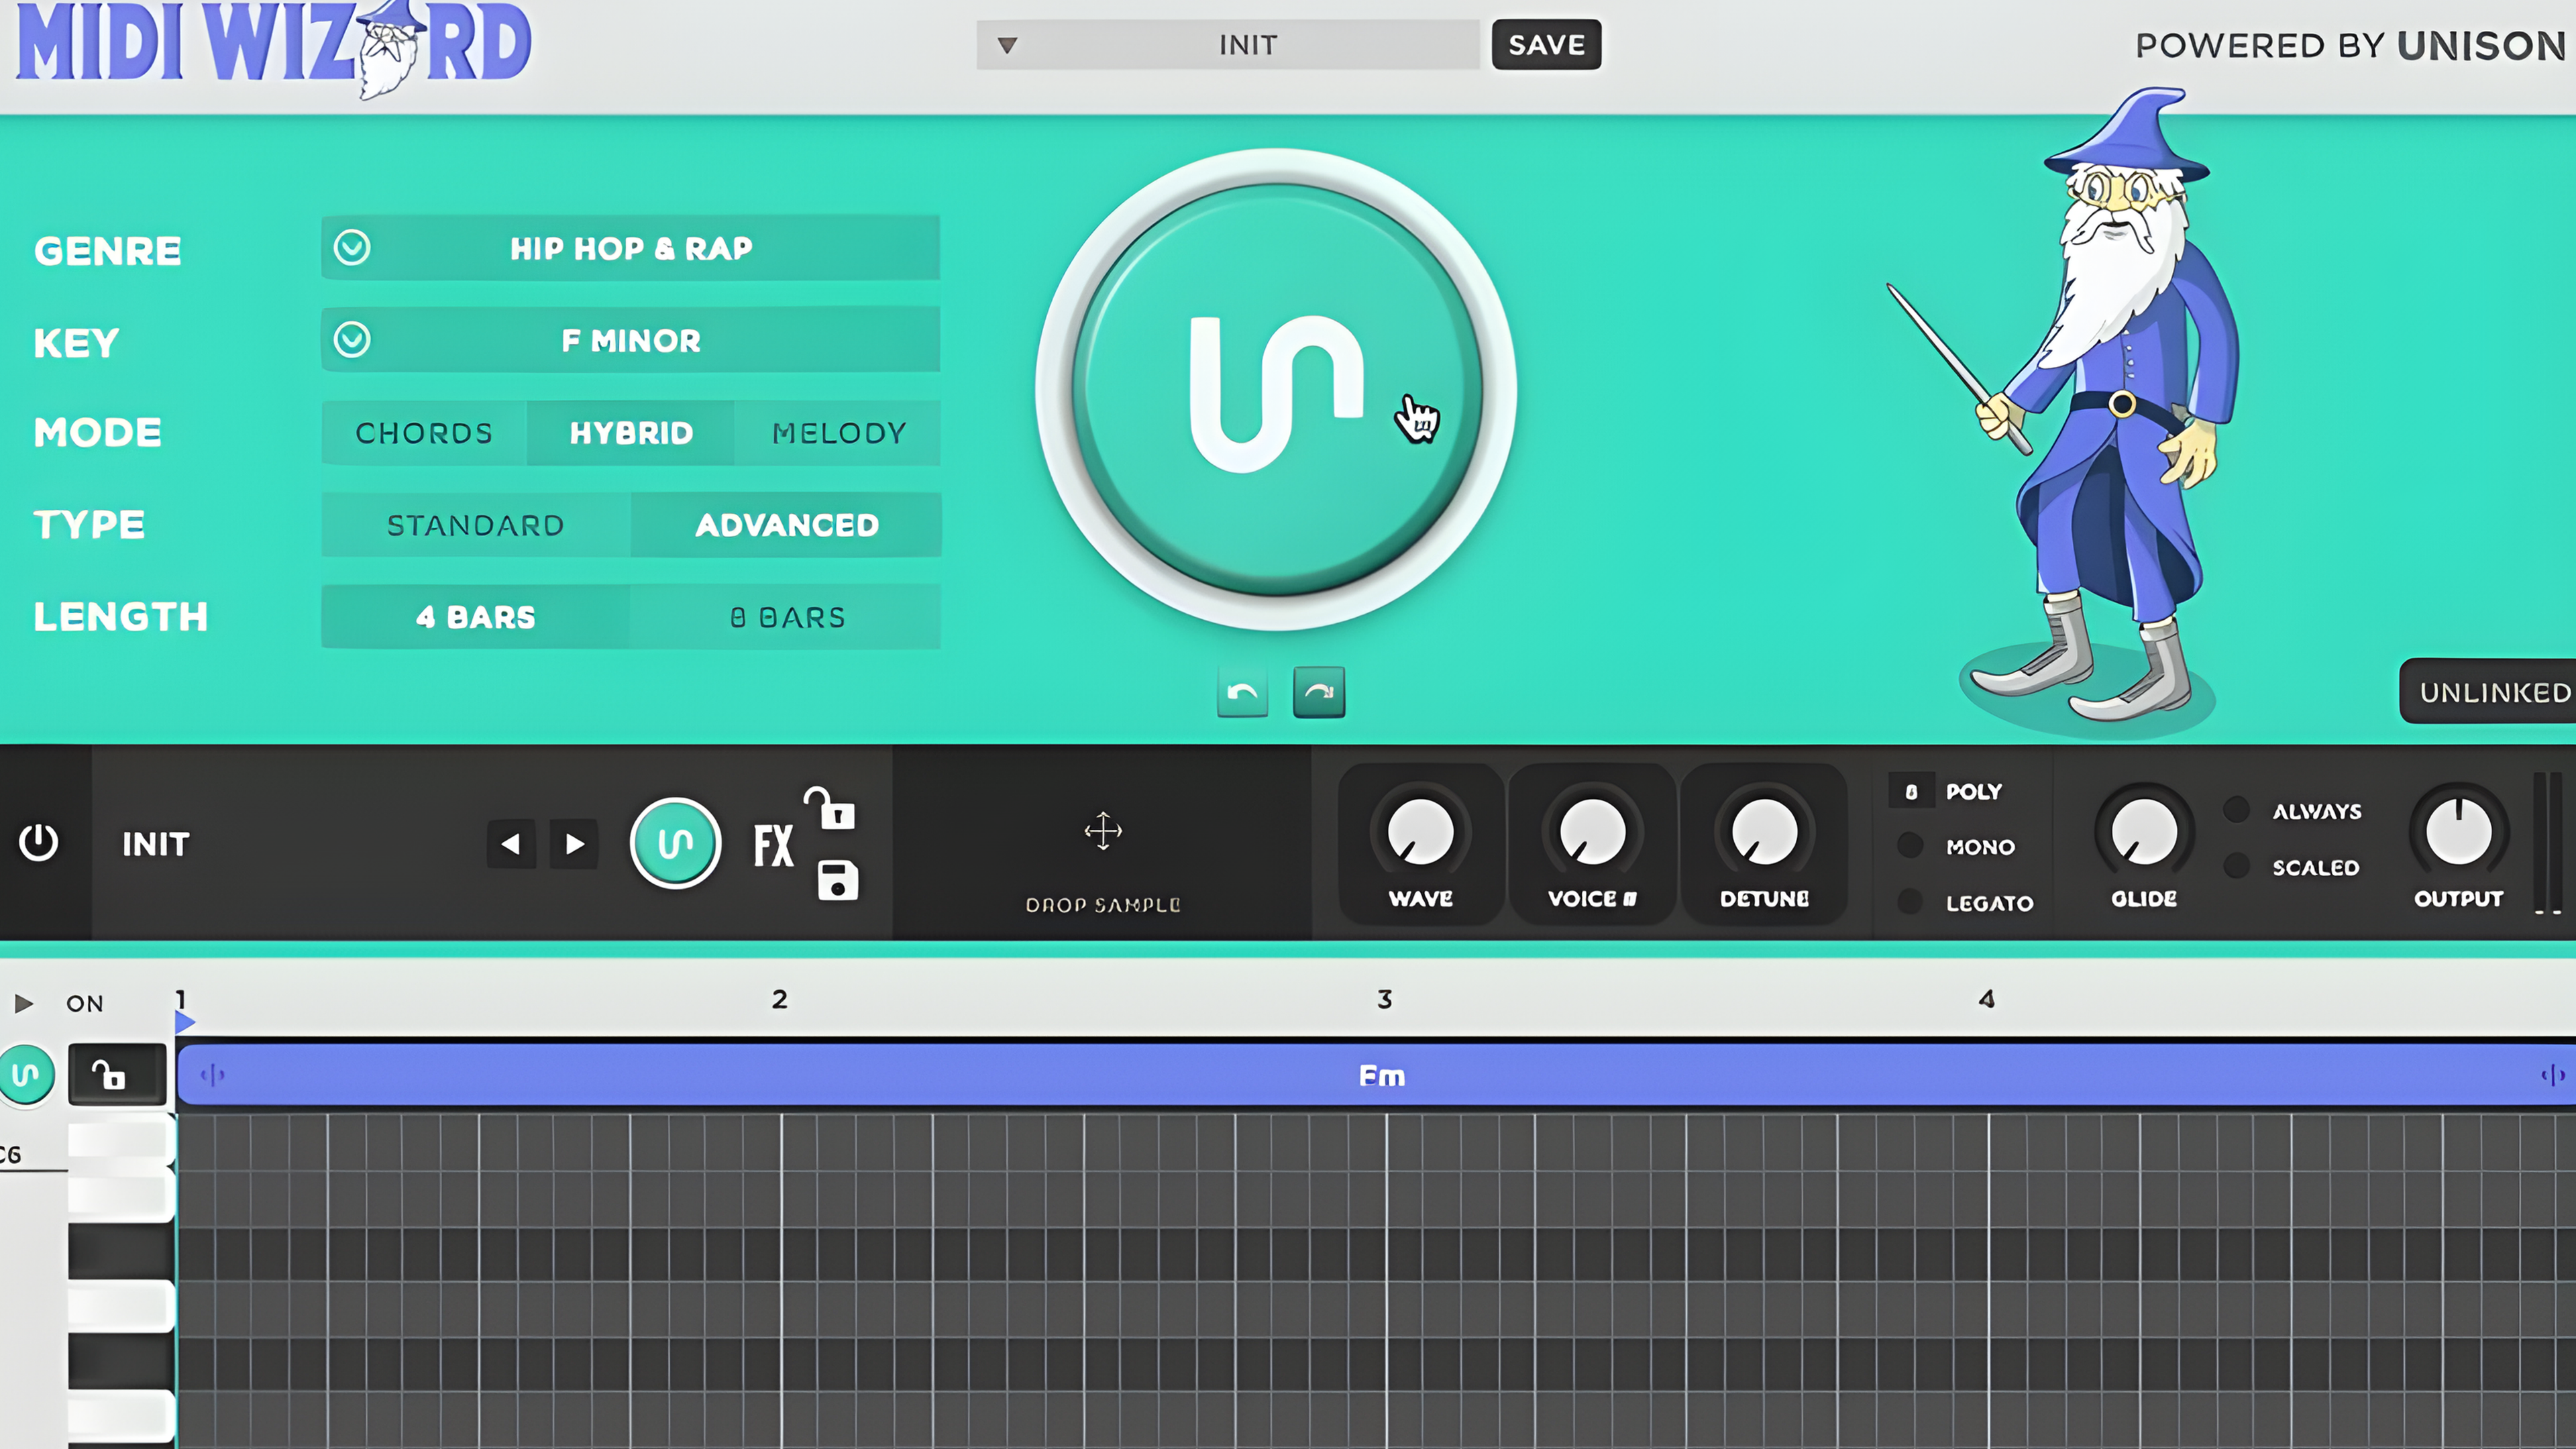Set length to 4 Bars
Screen dimensions: 2576x1449
(476, 617)
